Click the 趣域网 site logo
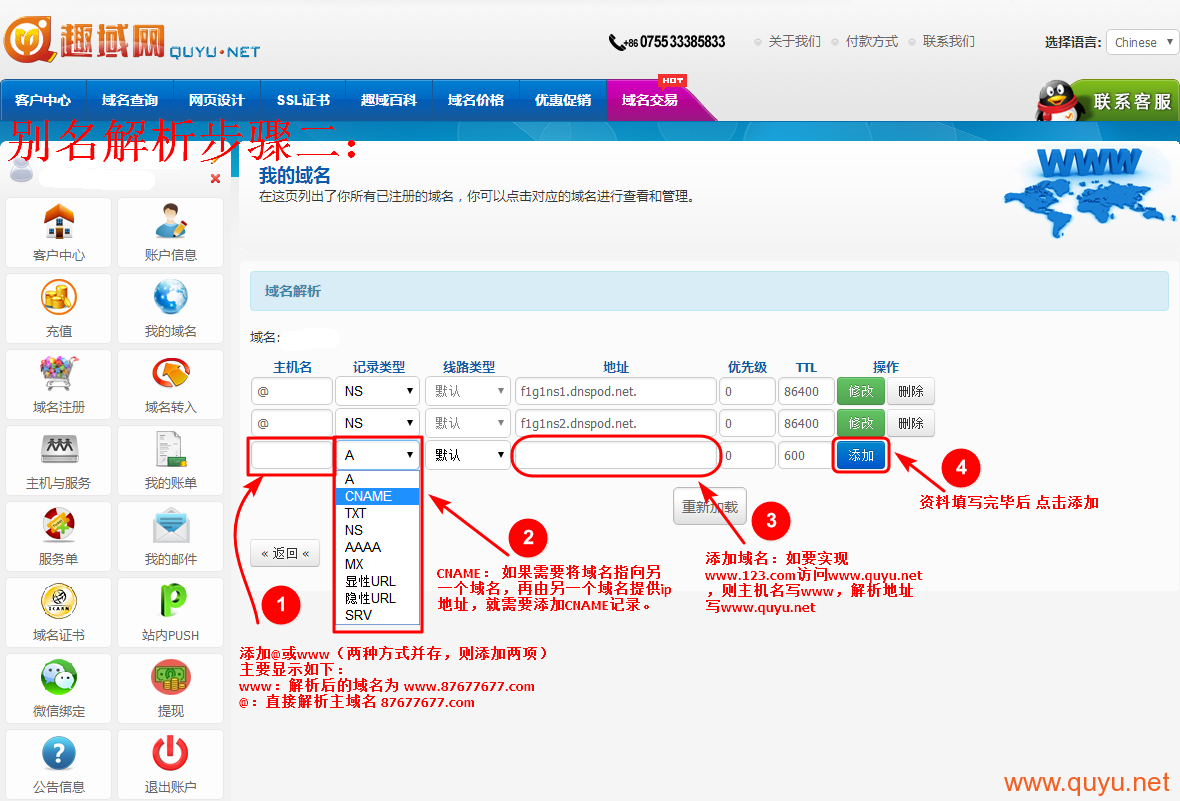 click(132, 38)
